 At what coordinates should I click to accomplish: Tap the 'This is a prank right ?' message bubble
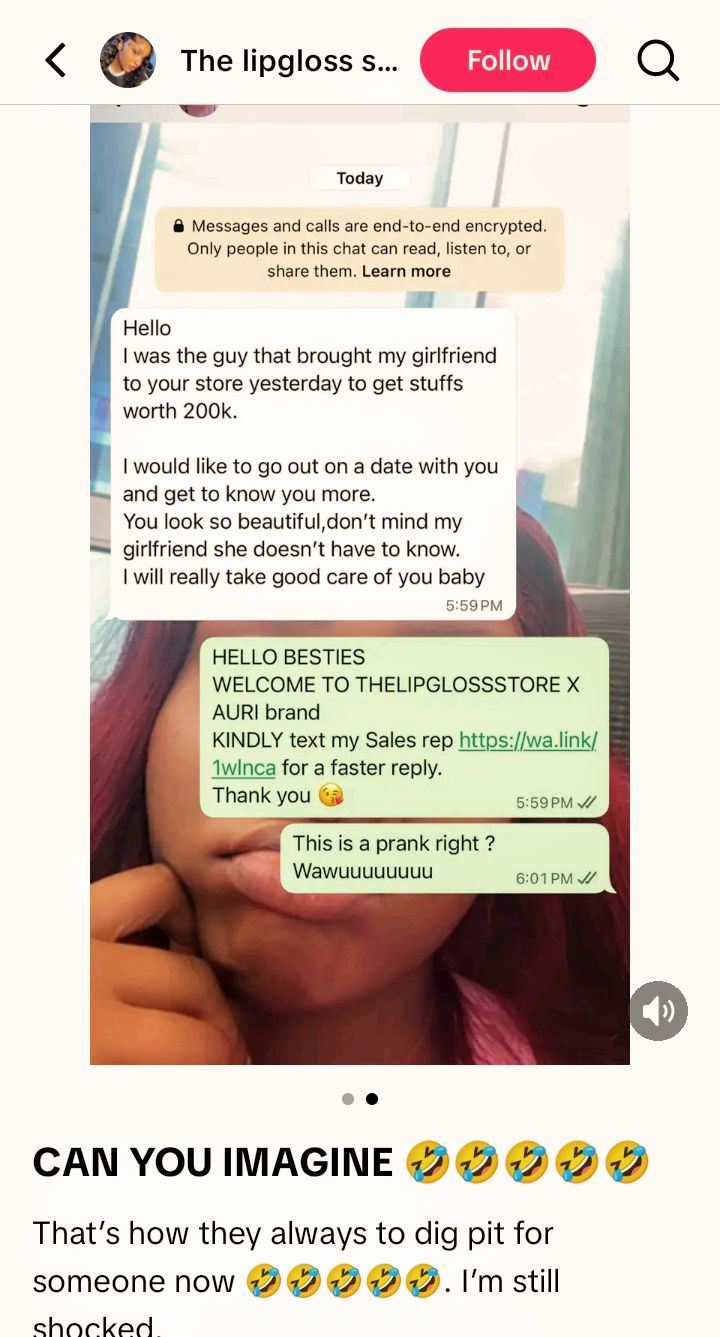point(444,858)
